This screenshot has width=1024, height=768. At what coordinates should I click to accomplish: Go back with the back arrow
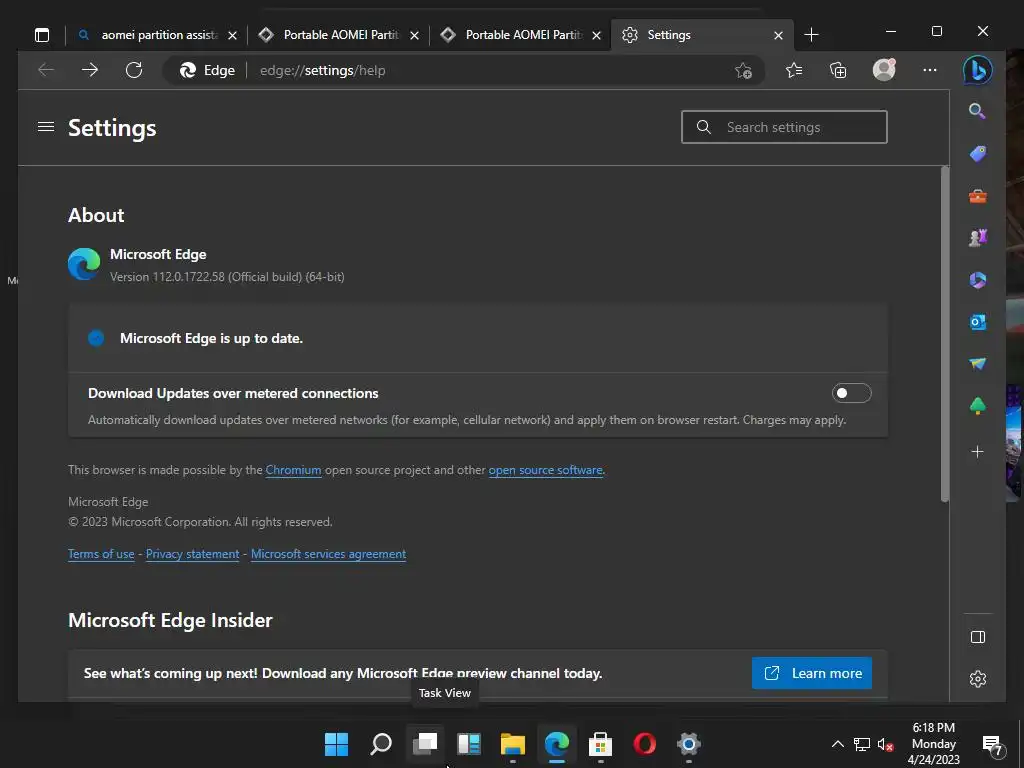pos(46,70)
